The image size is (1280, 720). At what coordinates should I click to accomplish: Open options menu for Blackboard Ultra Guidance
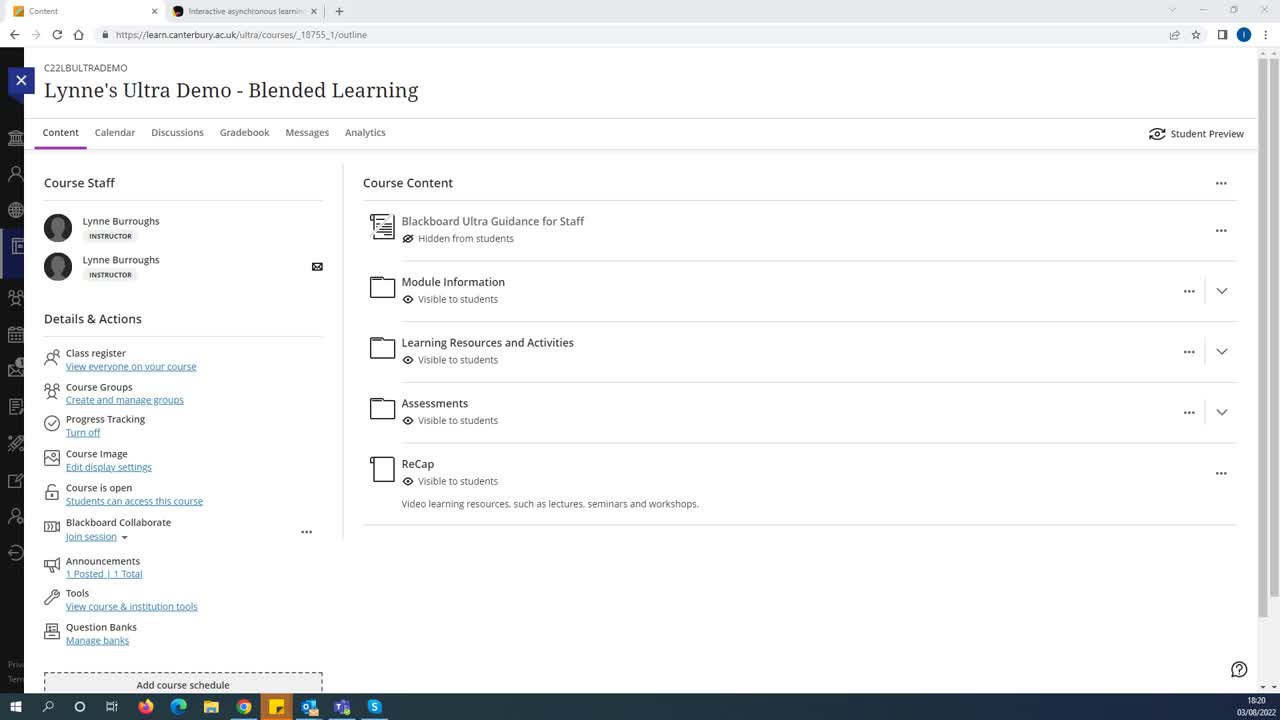pyautogui.click(x=1221, y=231)
